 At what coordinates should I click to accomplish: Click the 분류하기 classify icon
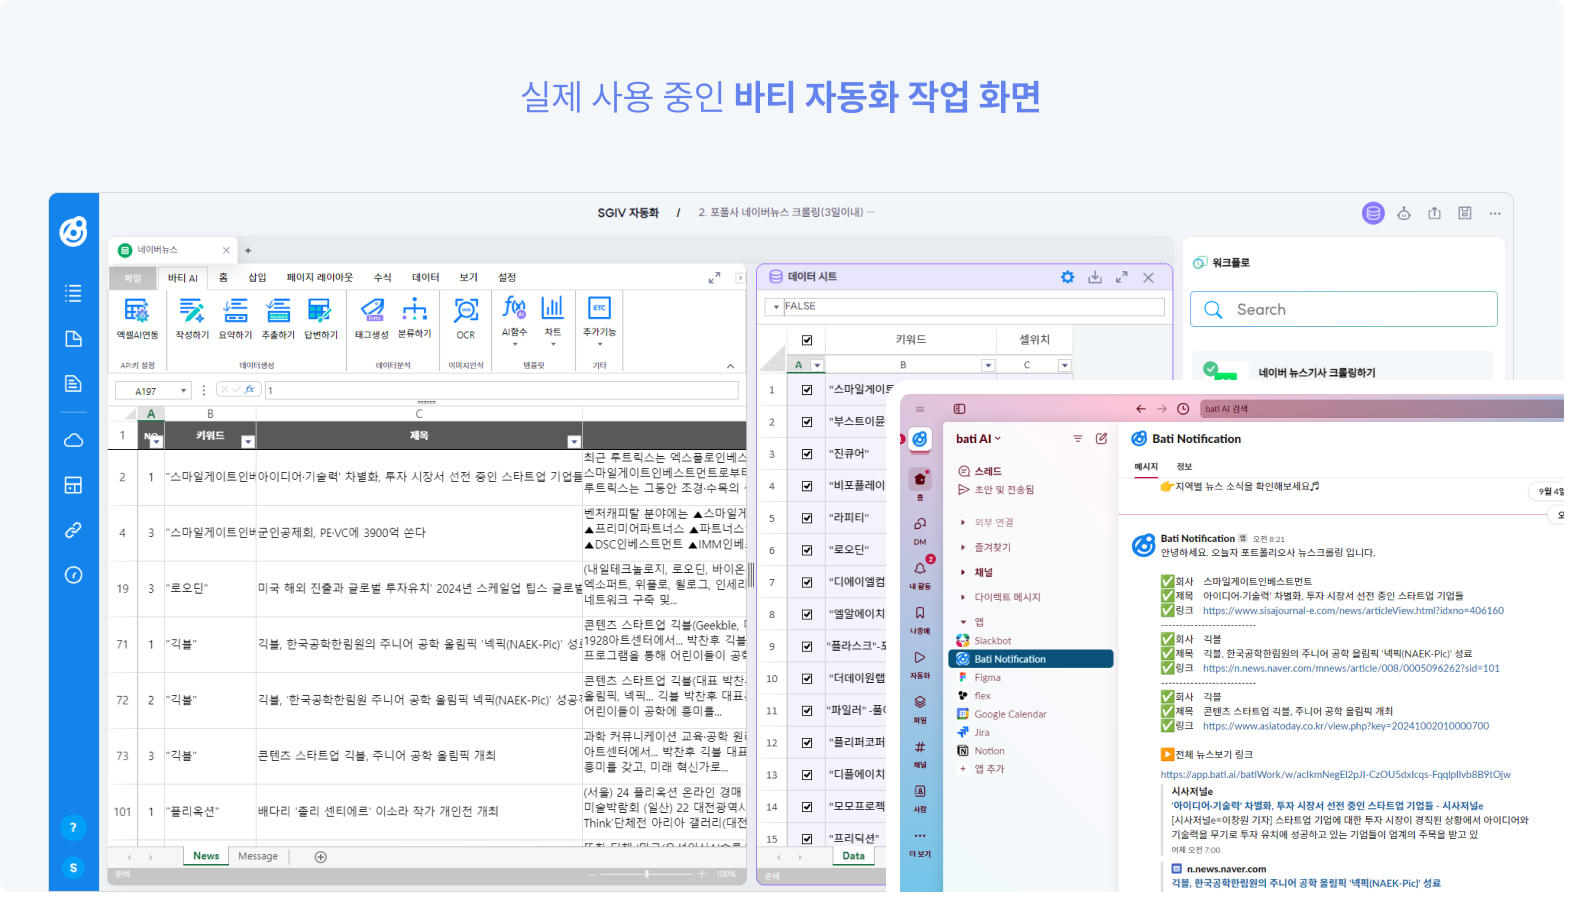[x=415, y=318]
